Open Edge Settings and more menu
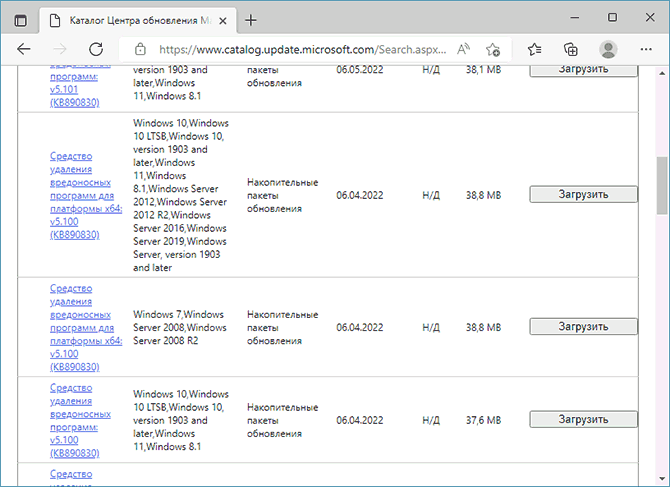The width and height of the screenshot is (670, 487). point(646,50)
